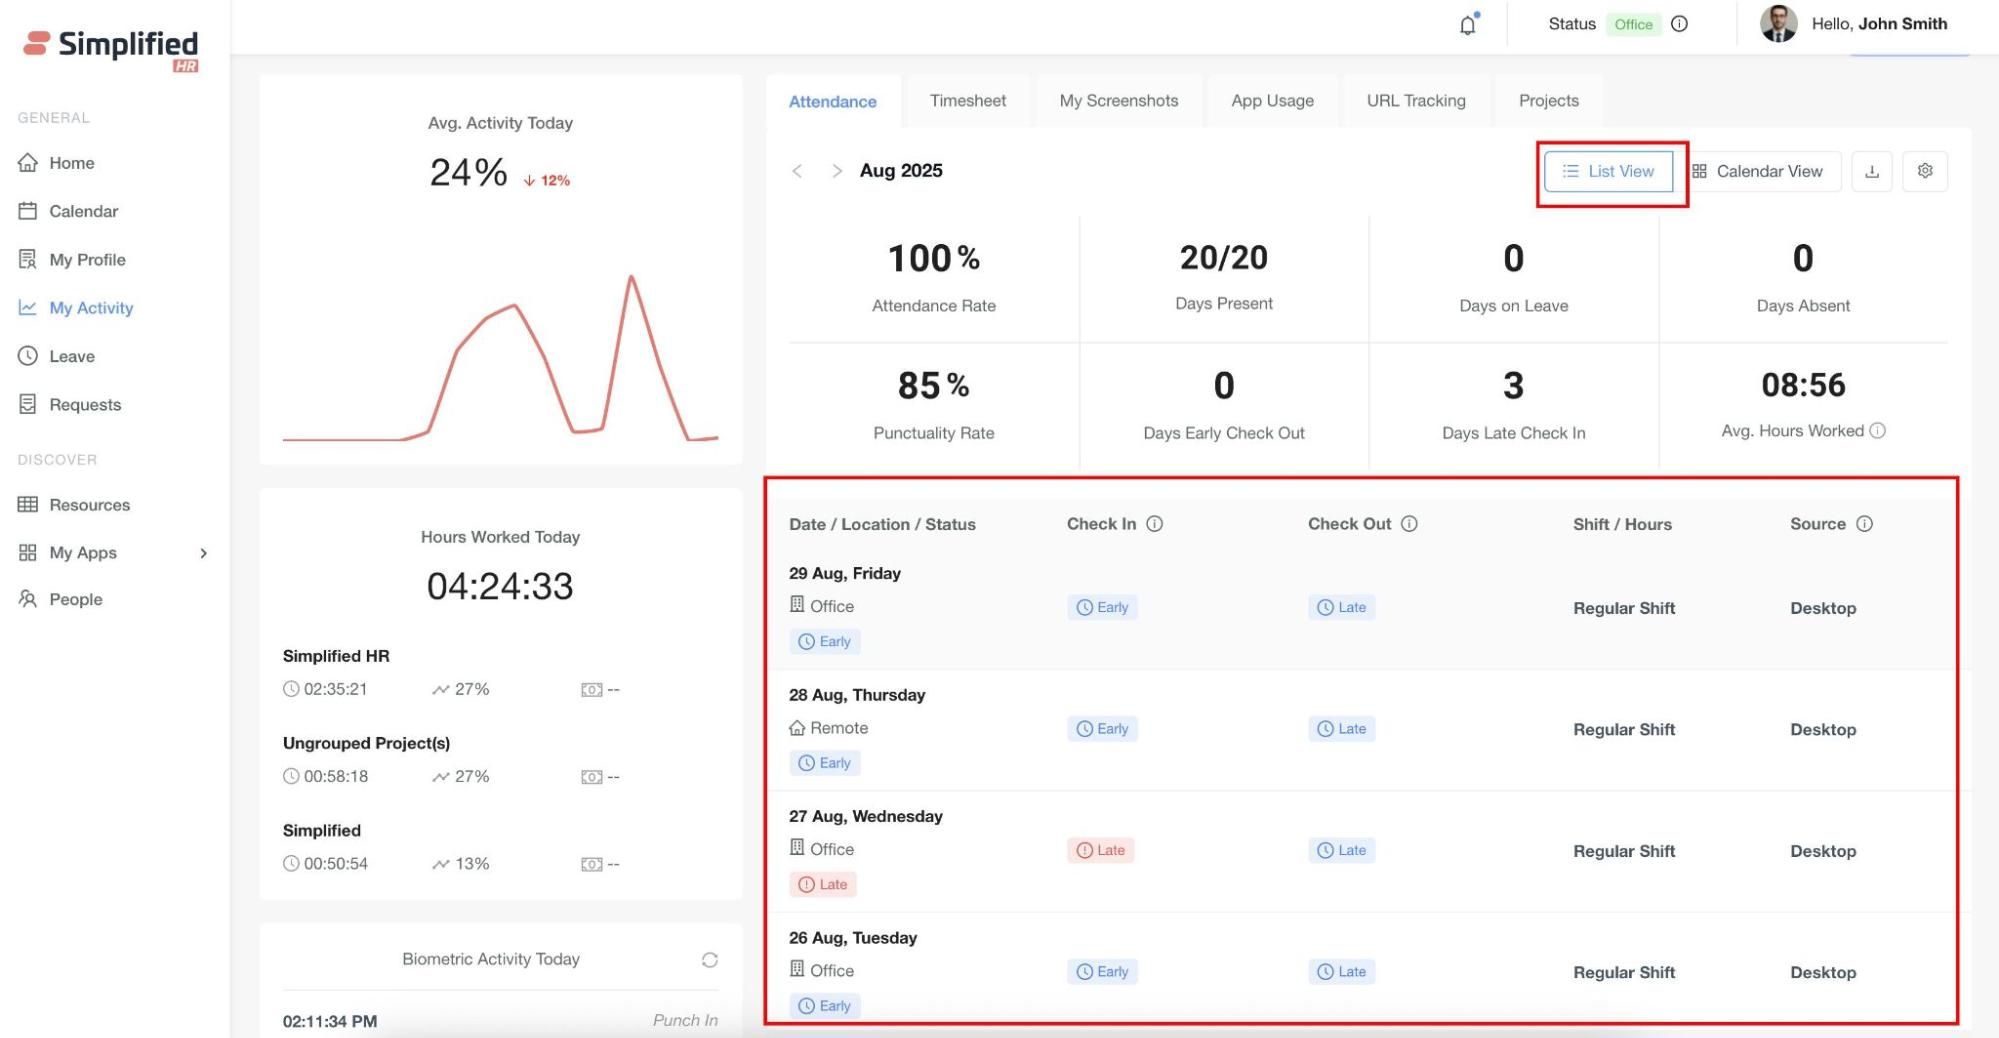
Task: Navigate to People in sidebar
Action: (76, 599)
